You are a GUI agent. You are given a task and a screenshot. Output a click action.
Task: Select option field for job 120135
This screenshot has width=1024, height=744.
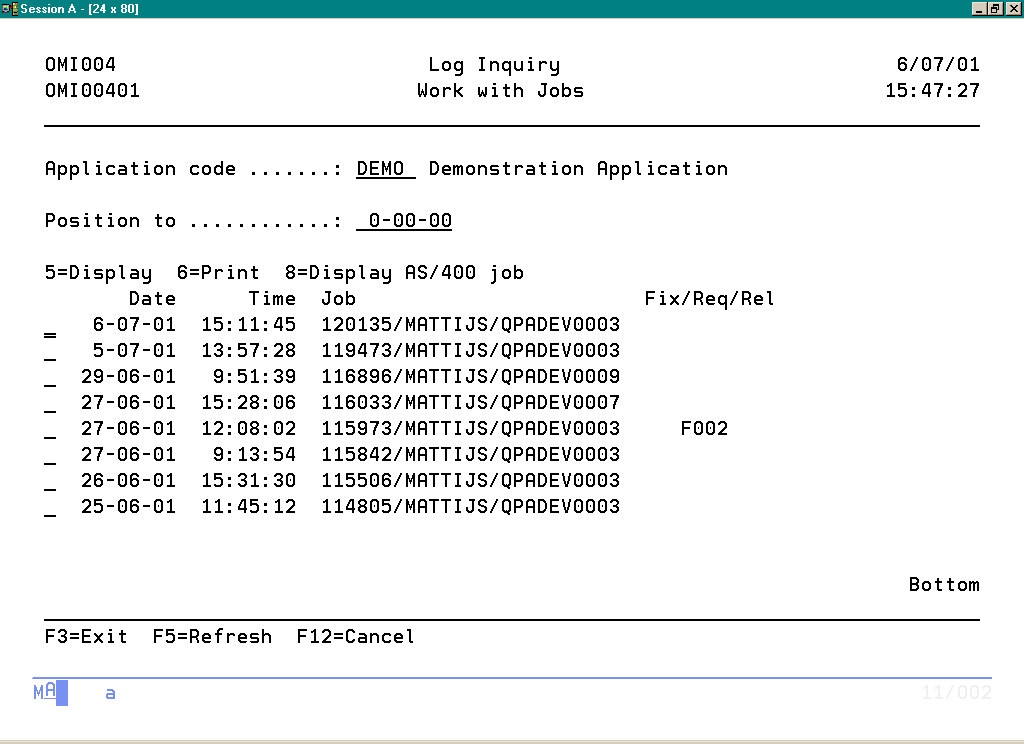[50, 327]
